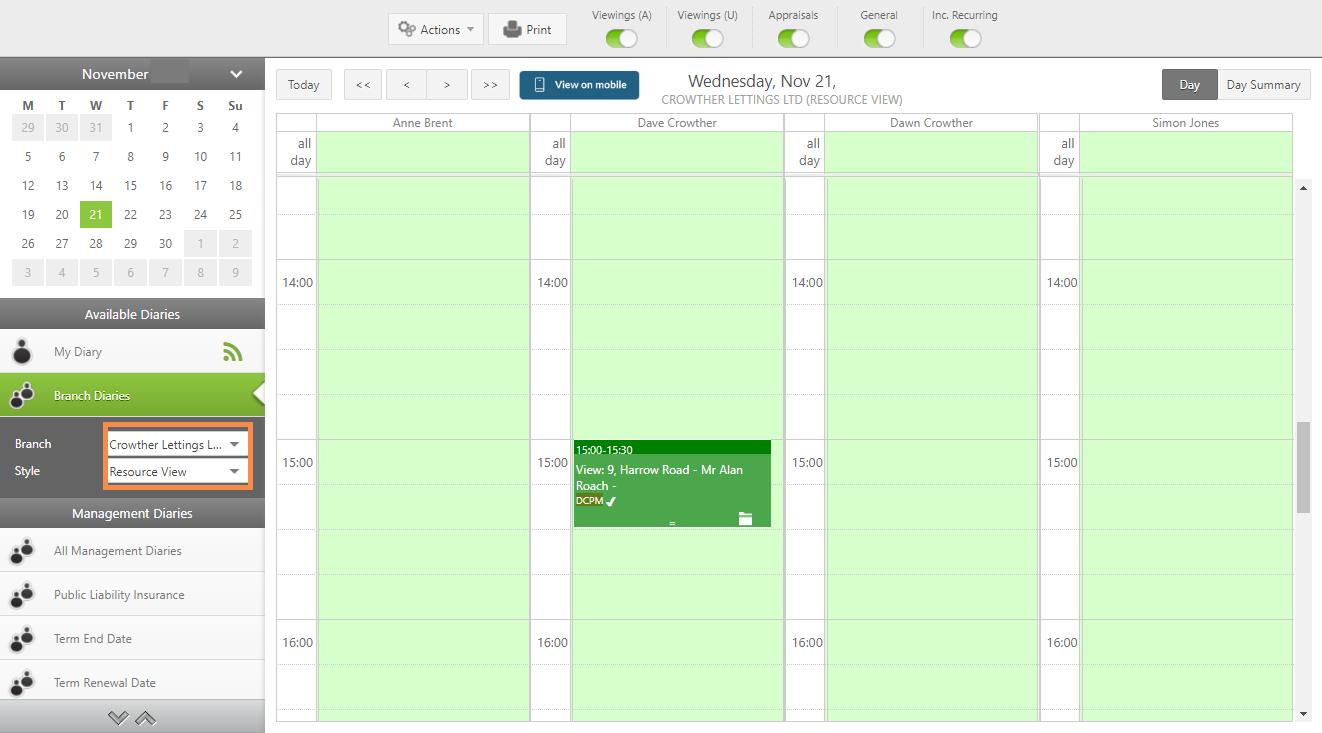Click the scrollbar up arrow
1322x733 pixels.
click(1303, 188)
